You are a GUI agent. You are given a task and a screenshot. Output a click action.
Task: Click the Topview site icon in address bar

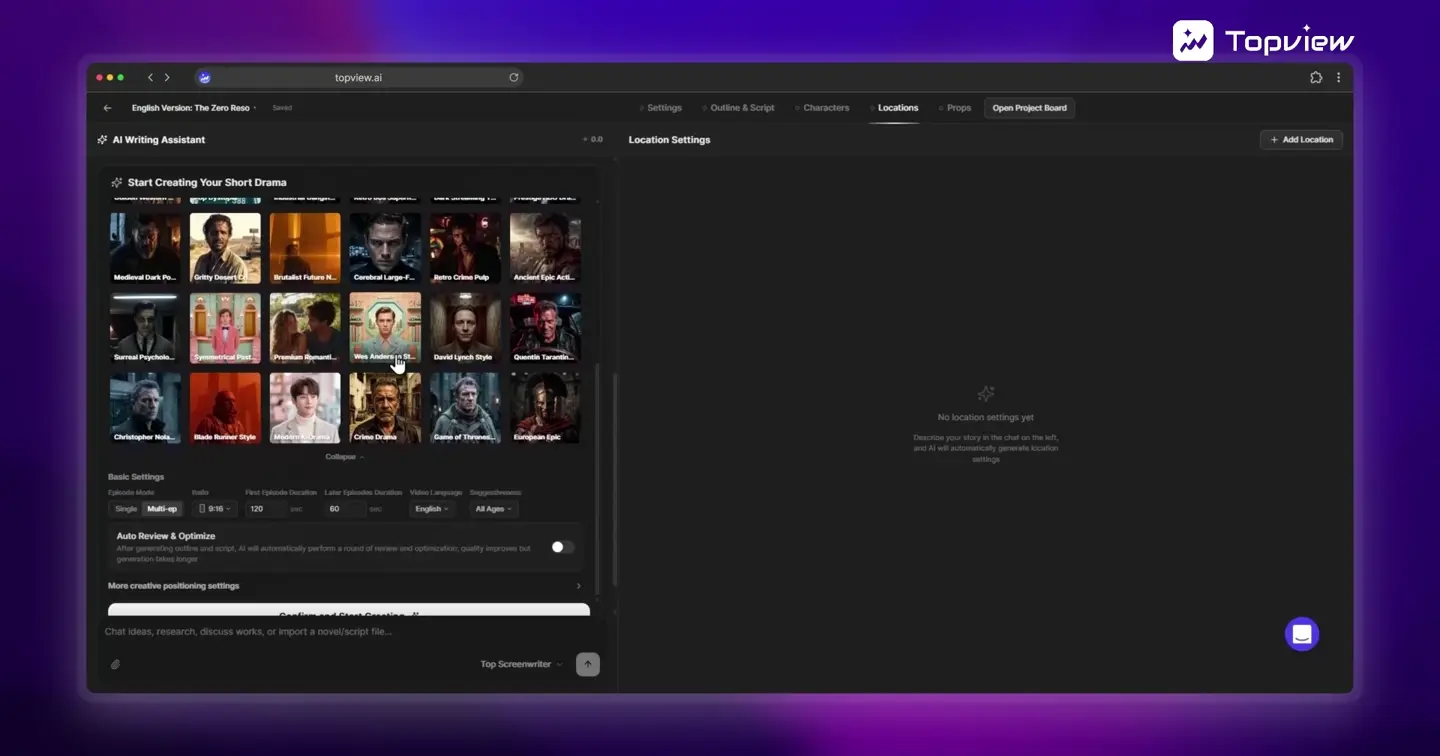click(x=204, y=77)
